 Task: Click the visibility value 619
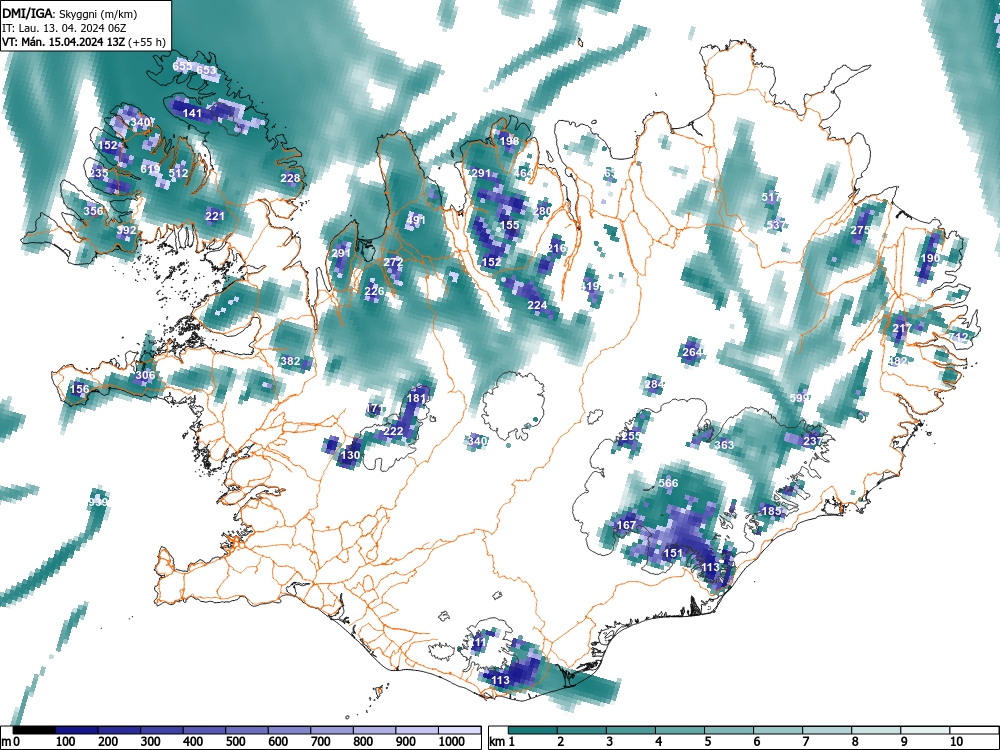[x=151, y=169]
